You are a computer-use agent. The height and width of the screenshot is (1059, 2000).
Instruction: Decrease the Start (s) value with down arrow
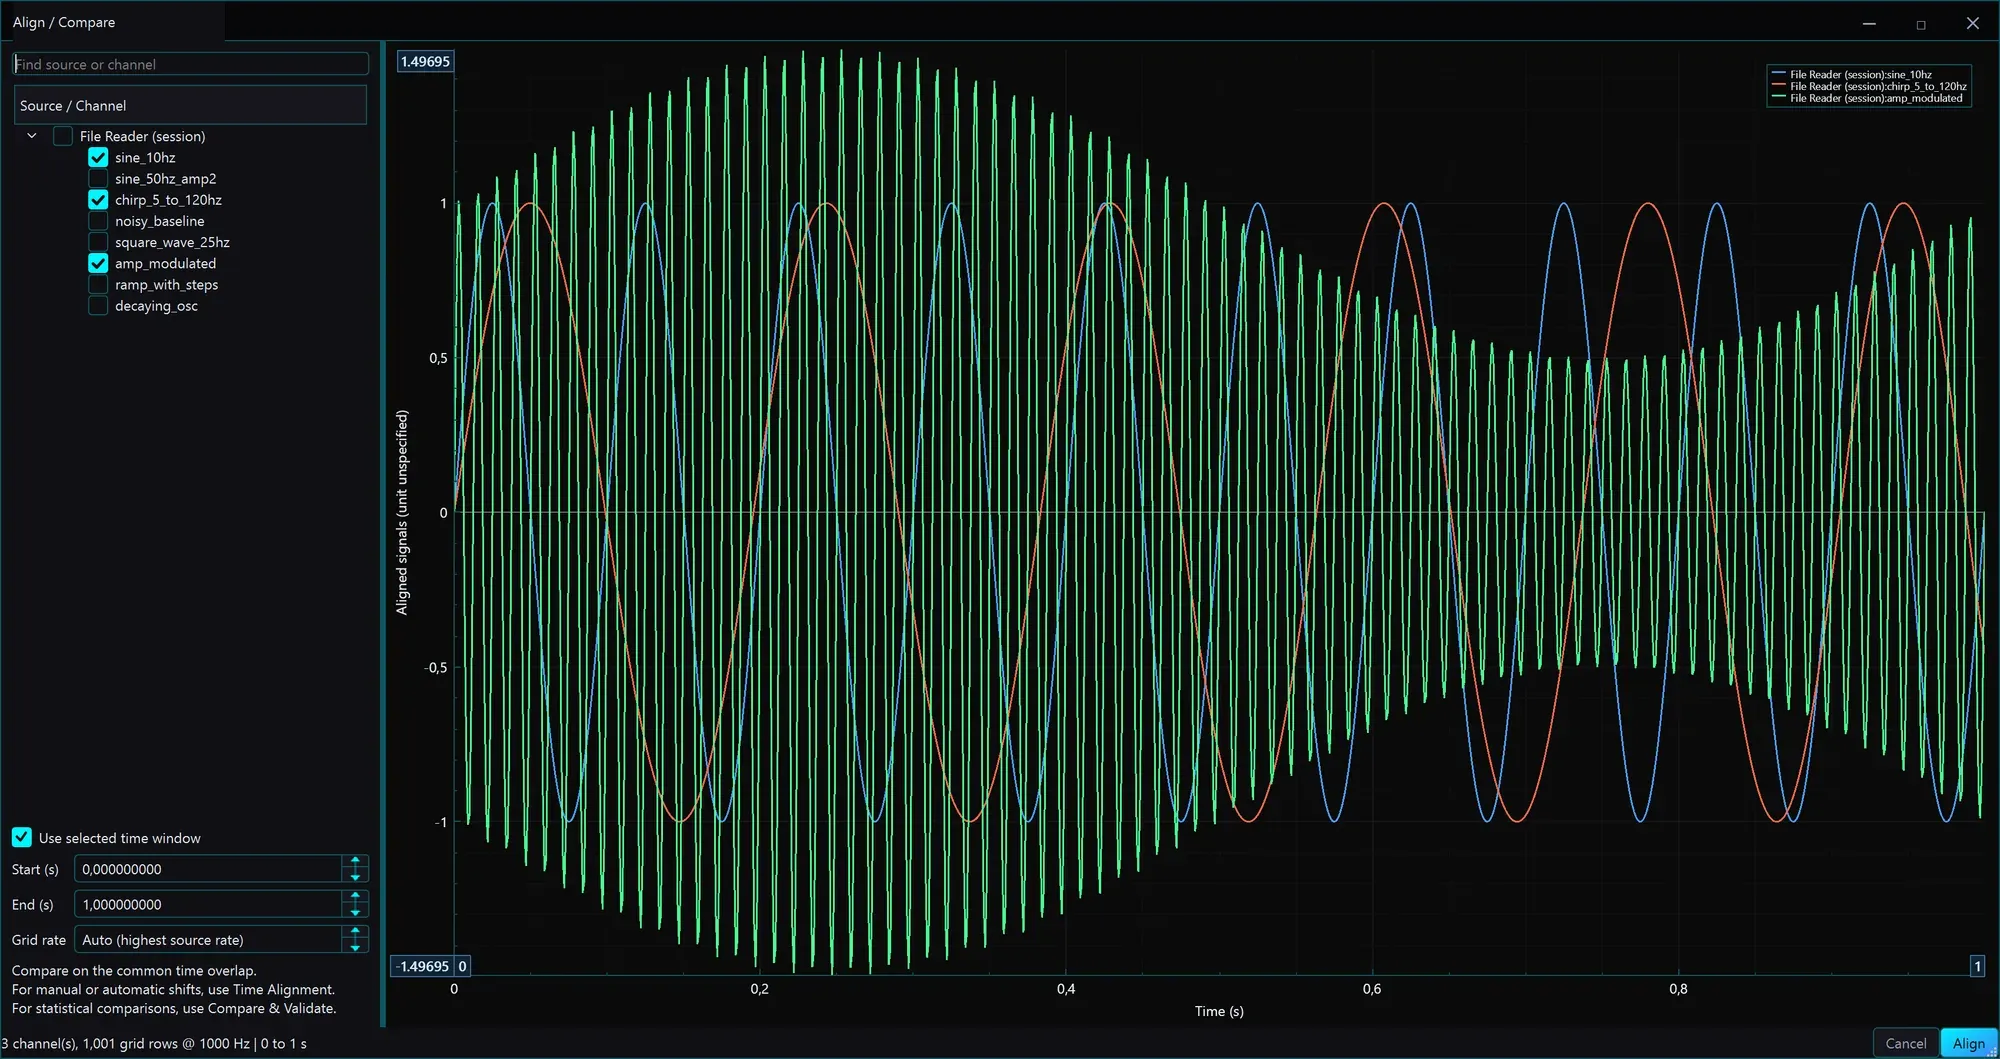(355, 876)
